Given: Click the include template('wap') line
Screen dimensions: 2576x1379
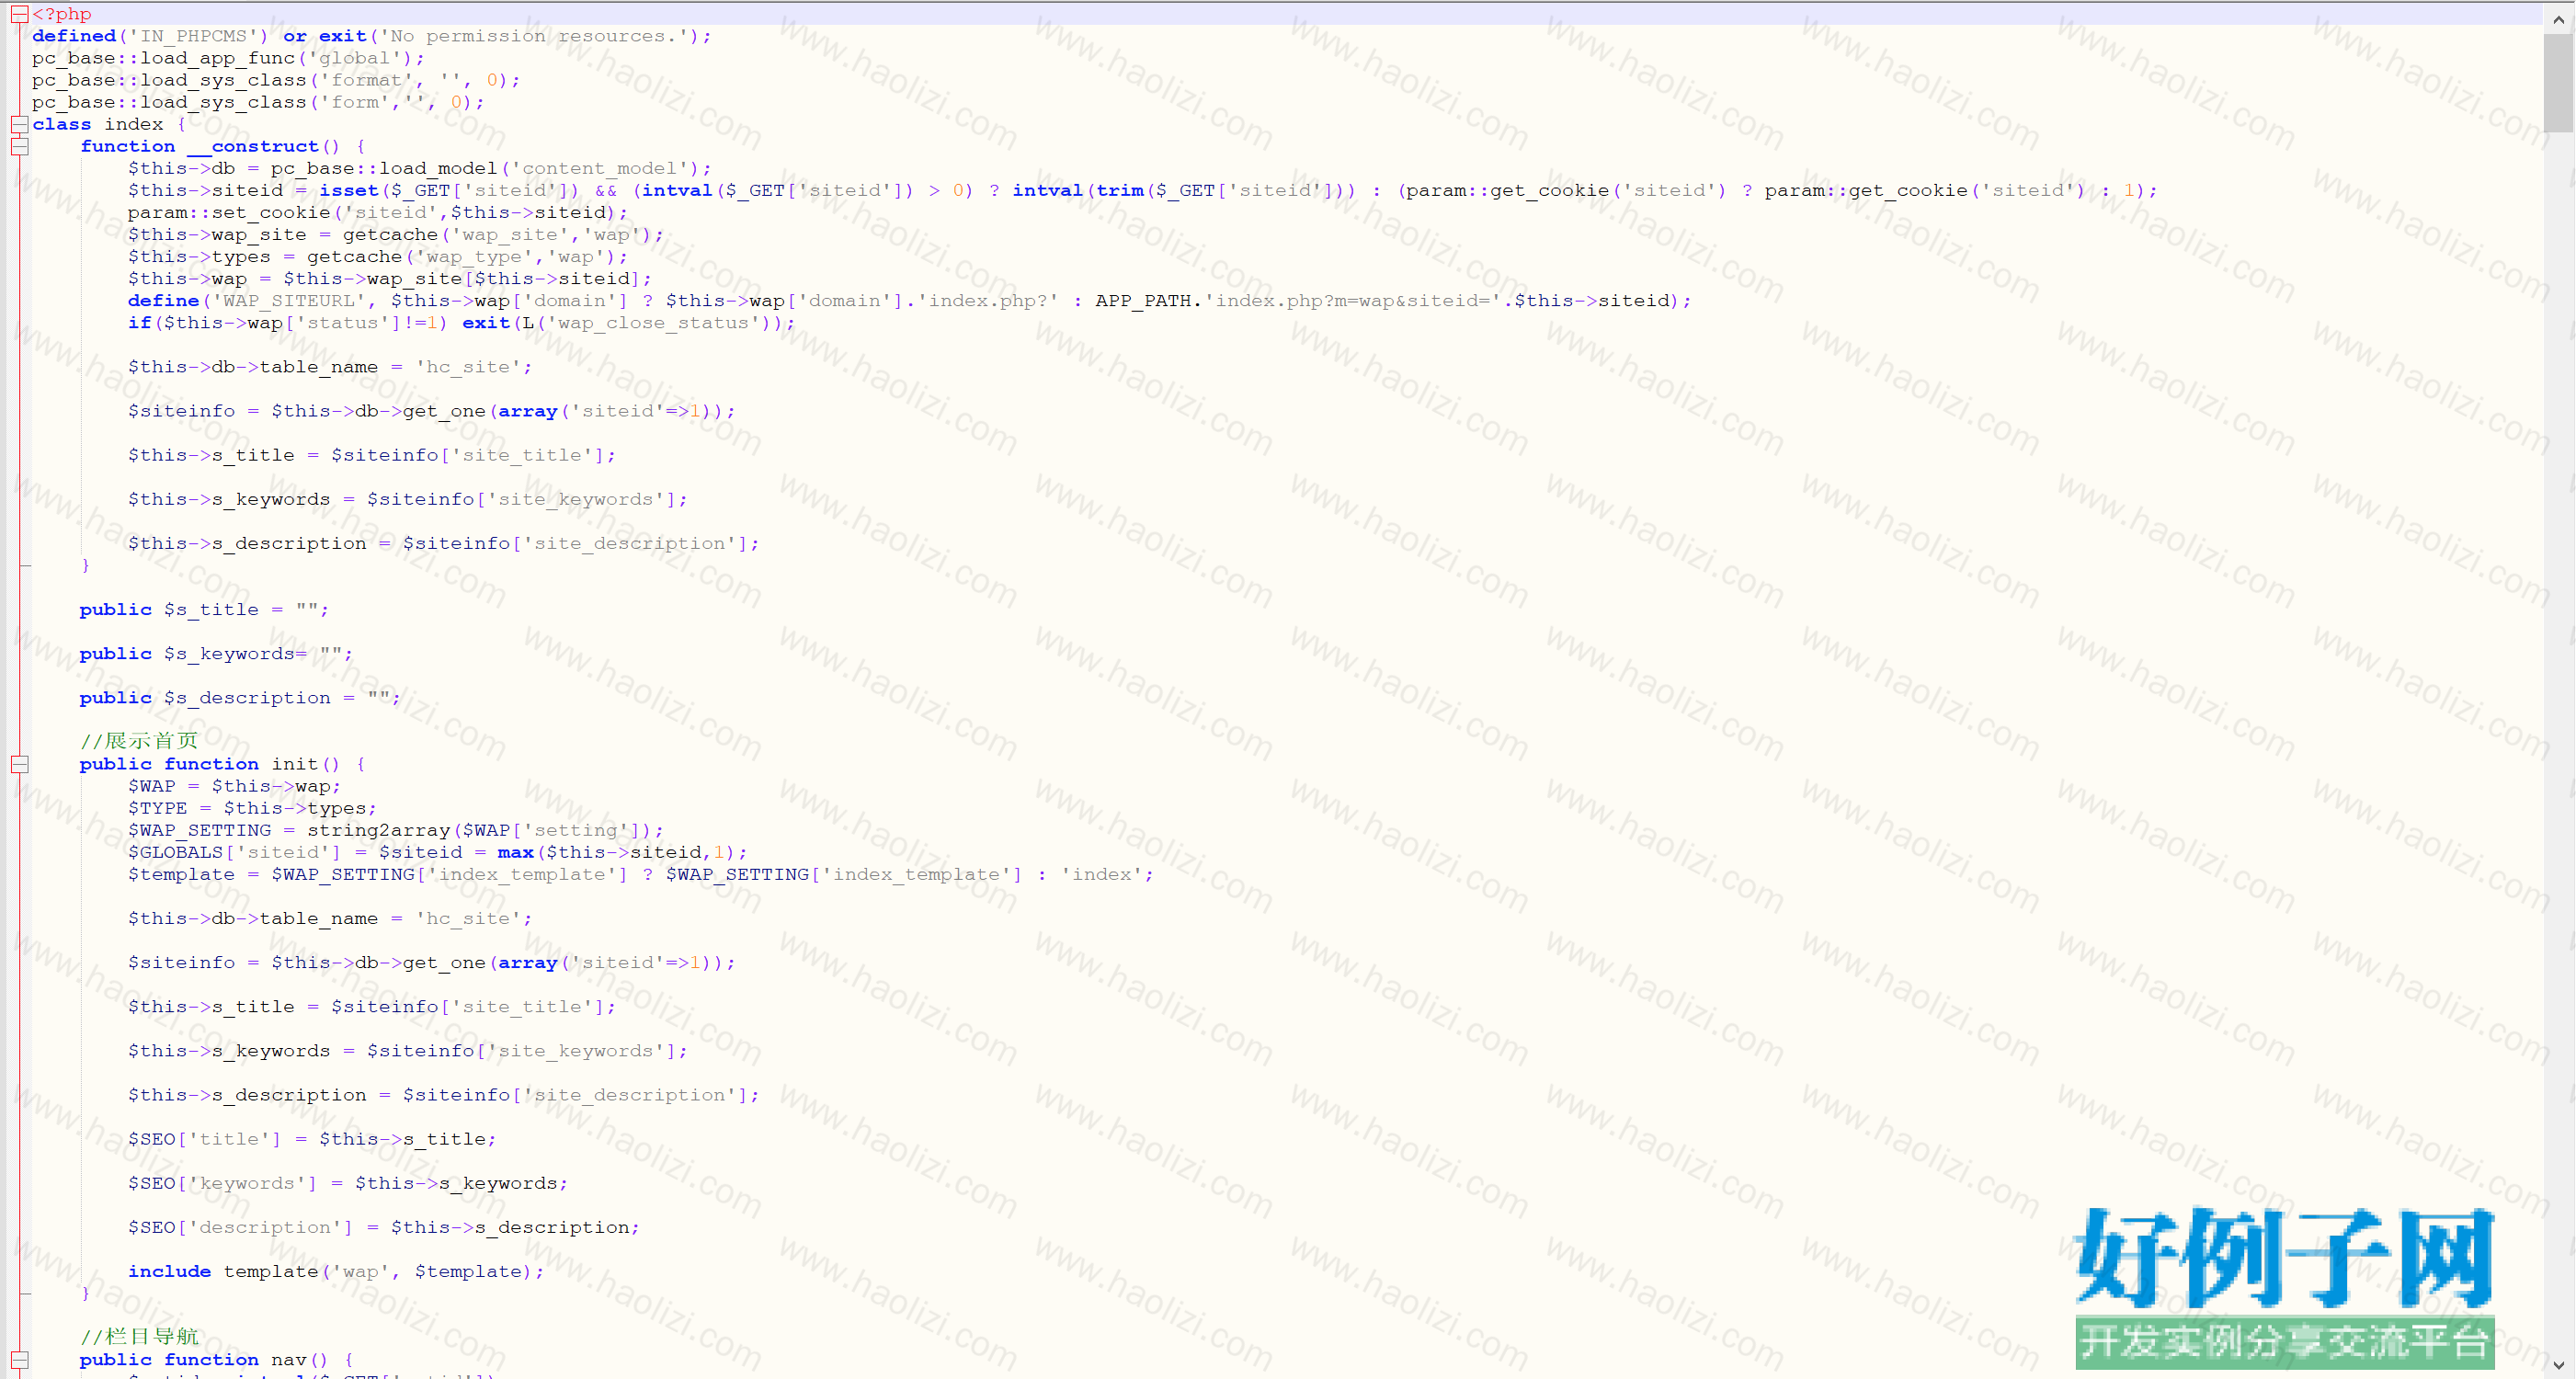Looking at the screenshot, I should [336, 1271].
